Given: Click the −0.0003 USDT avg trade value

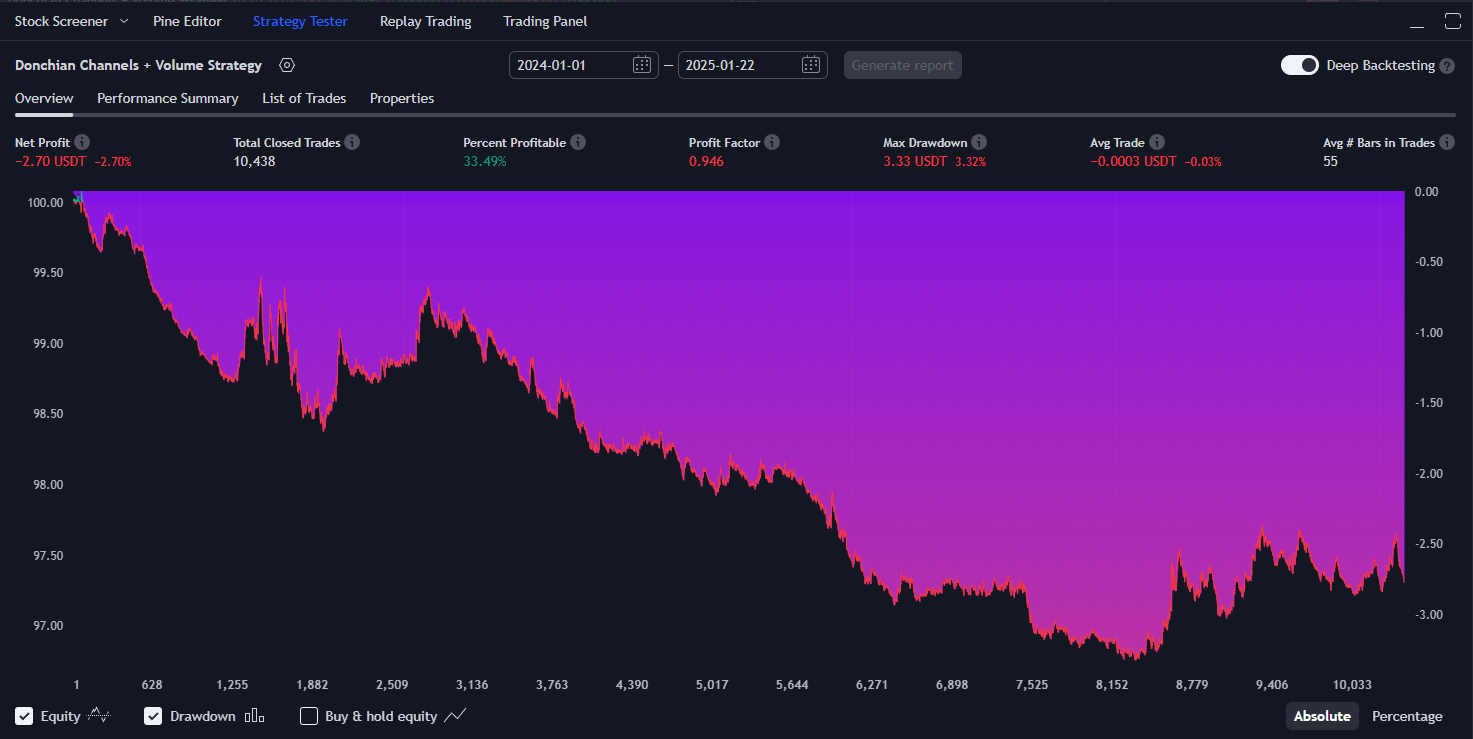Looking at the screenshot, I should click(x=1133, y=161).
